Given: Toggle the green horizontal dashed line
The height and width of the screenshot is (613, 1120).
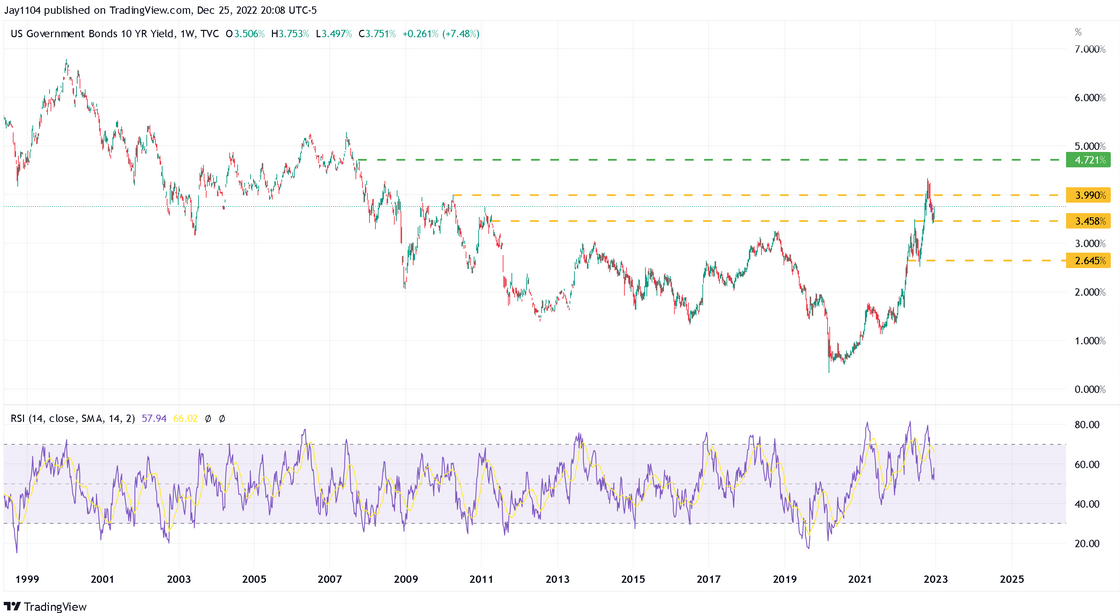Looking at the screenshot, I should pos(700,159).
